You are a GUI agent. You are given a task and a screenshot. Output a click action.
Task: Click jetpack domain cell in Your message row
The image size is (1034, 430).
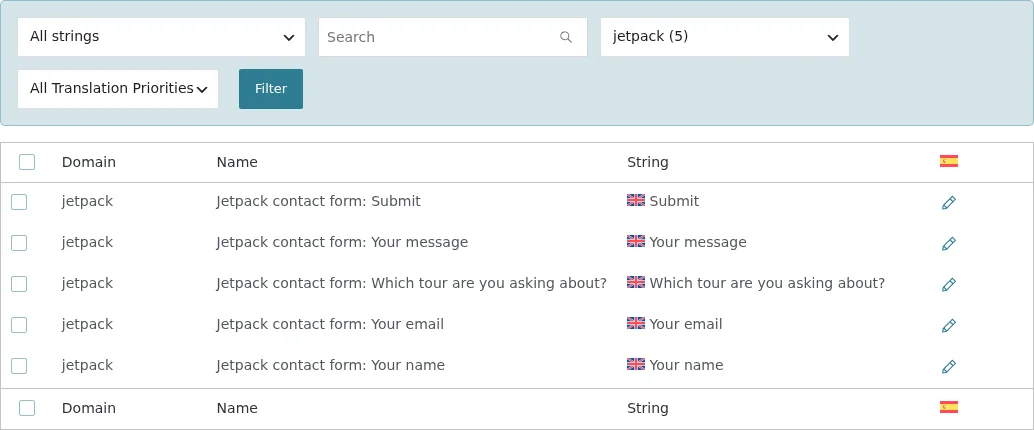(87, 242)
